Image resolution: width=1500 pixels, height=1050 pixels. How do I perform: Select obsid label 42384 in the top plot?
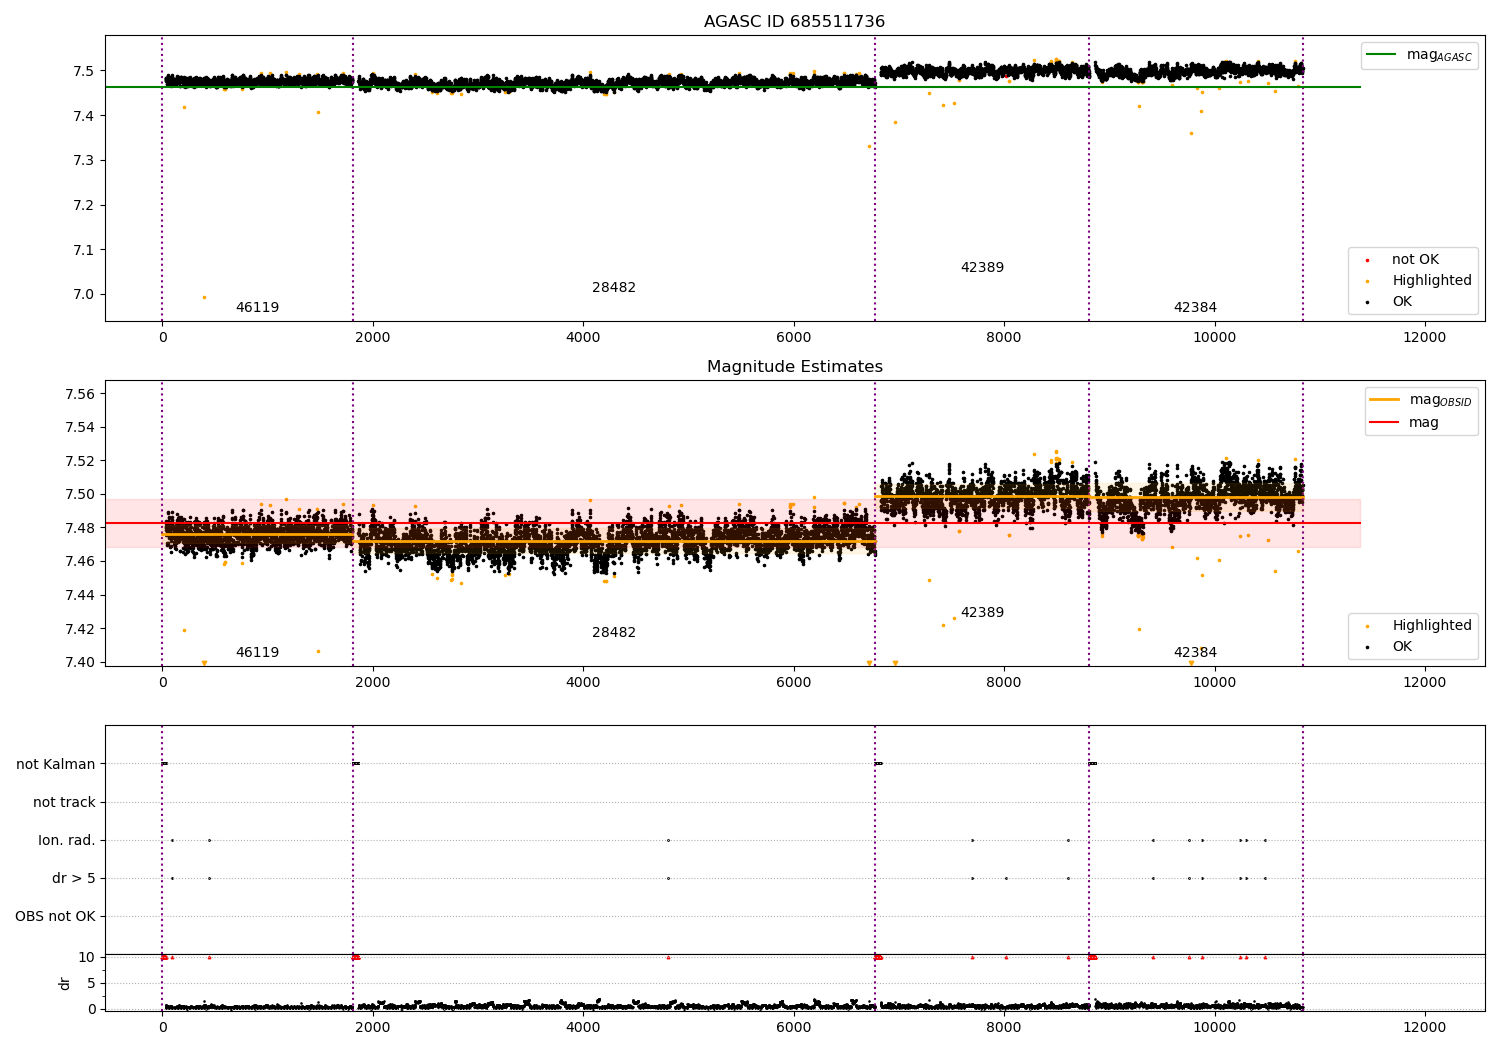click(1195, 308)
